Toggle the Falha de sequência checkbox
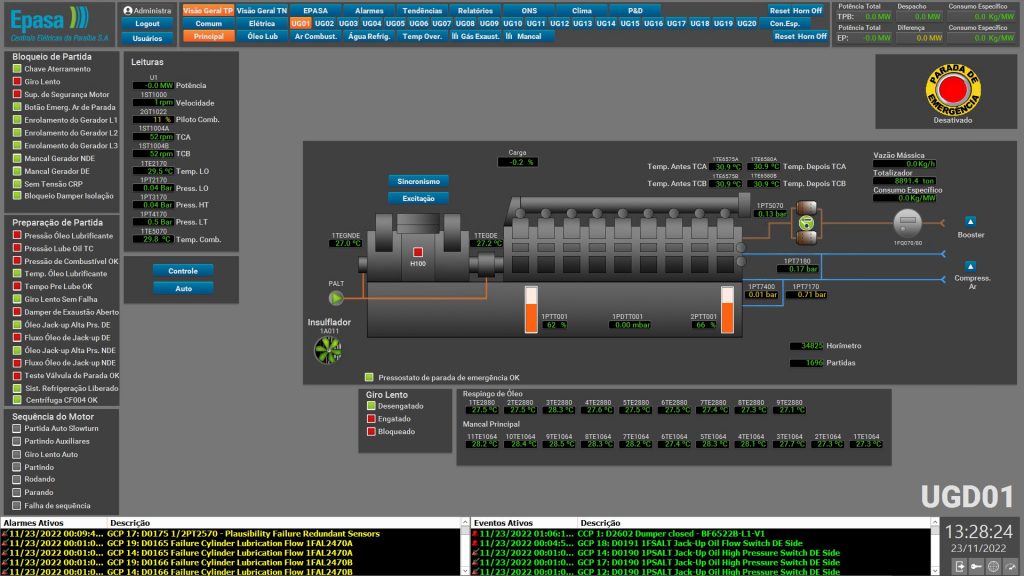The width and height of the screenshot is (1024, 576). coord(17,504)
